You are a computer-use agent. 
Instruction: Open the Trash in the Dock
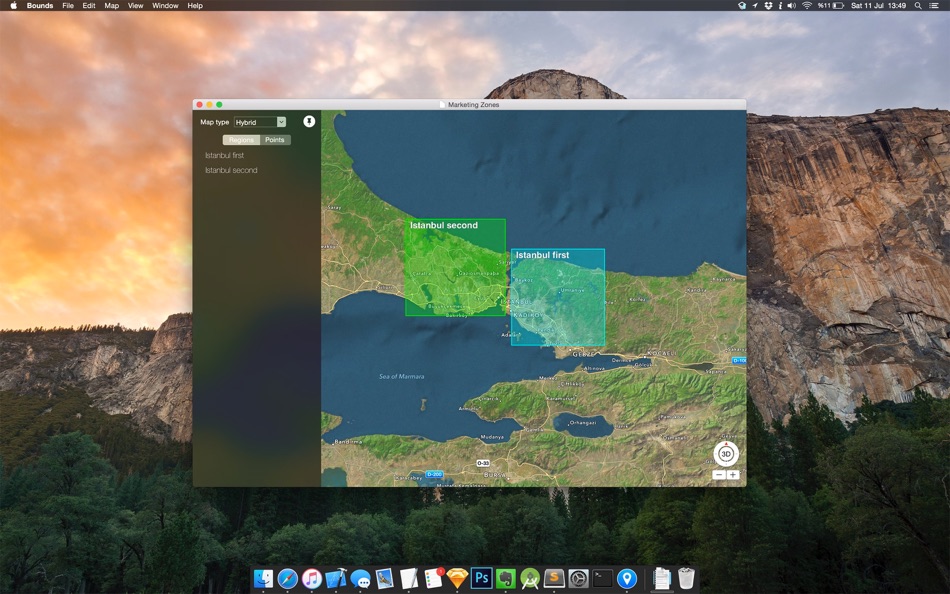pyautogui.click(x=686, y=578)
